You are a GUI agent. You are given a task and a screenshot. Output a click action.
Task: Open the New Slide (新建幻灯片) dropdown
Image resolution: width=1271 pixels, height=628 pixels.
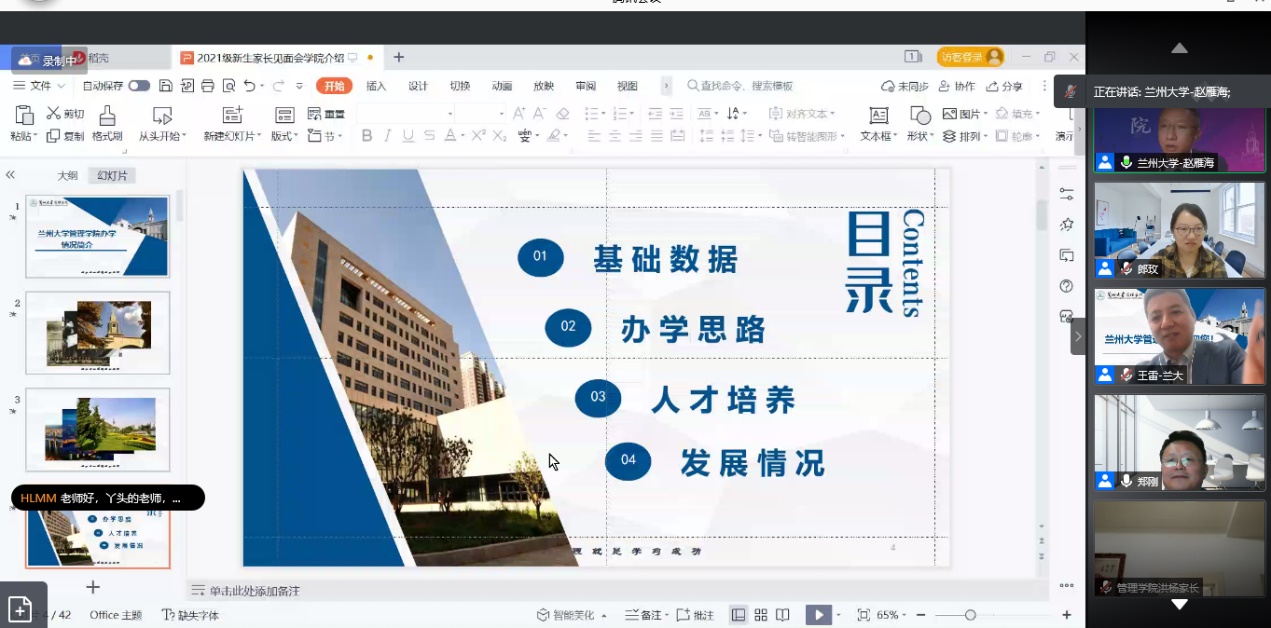(232, 136)
